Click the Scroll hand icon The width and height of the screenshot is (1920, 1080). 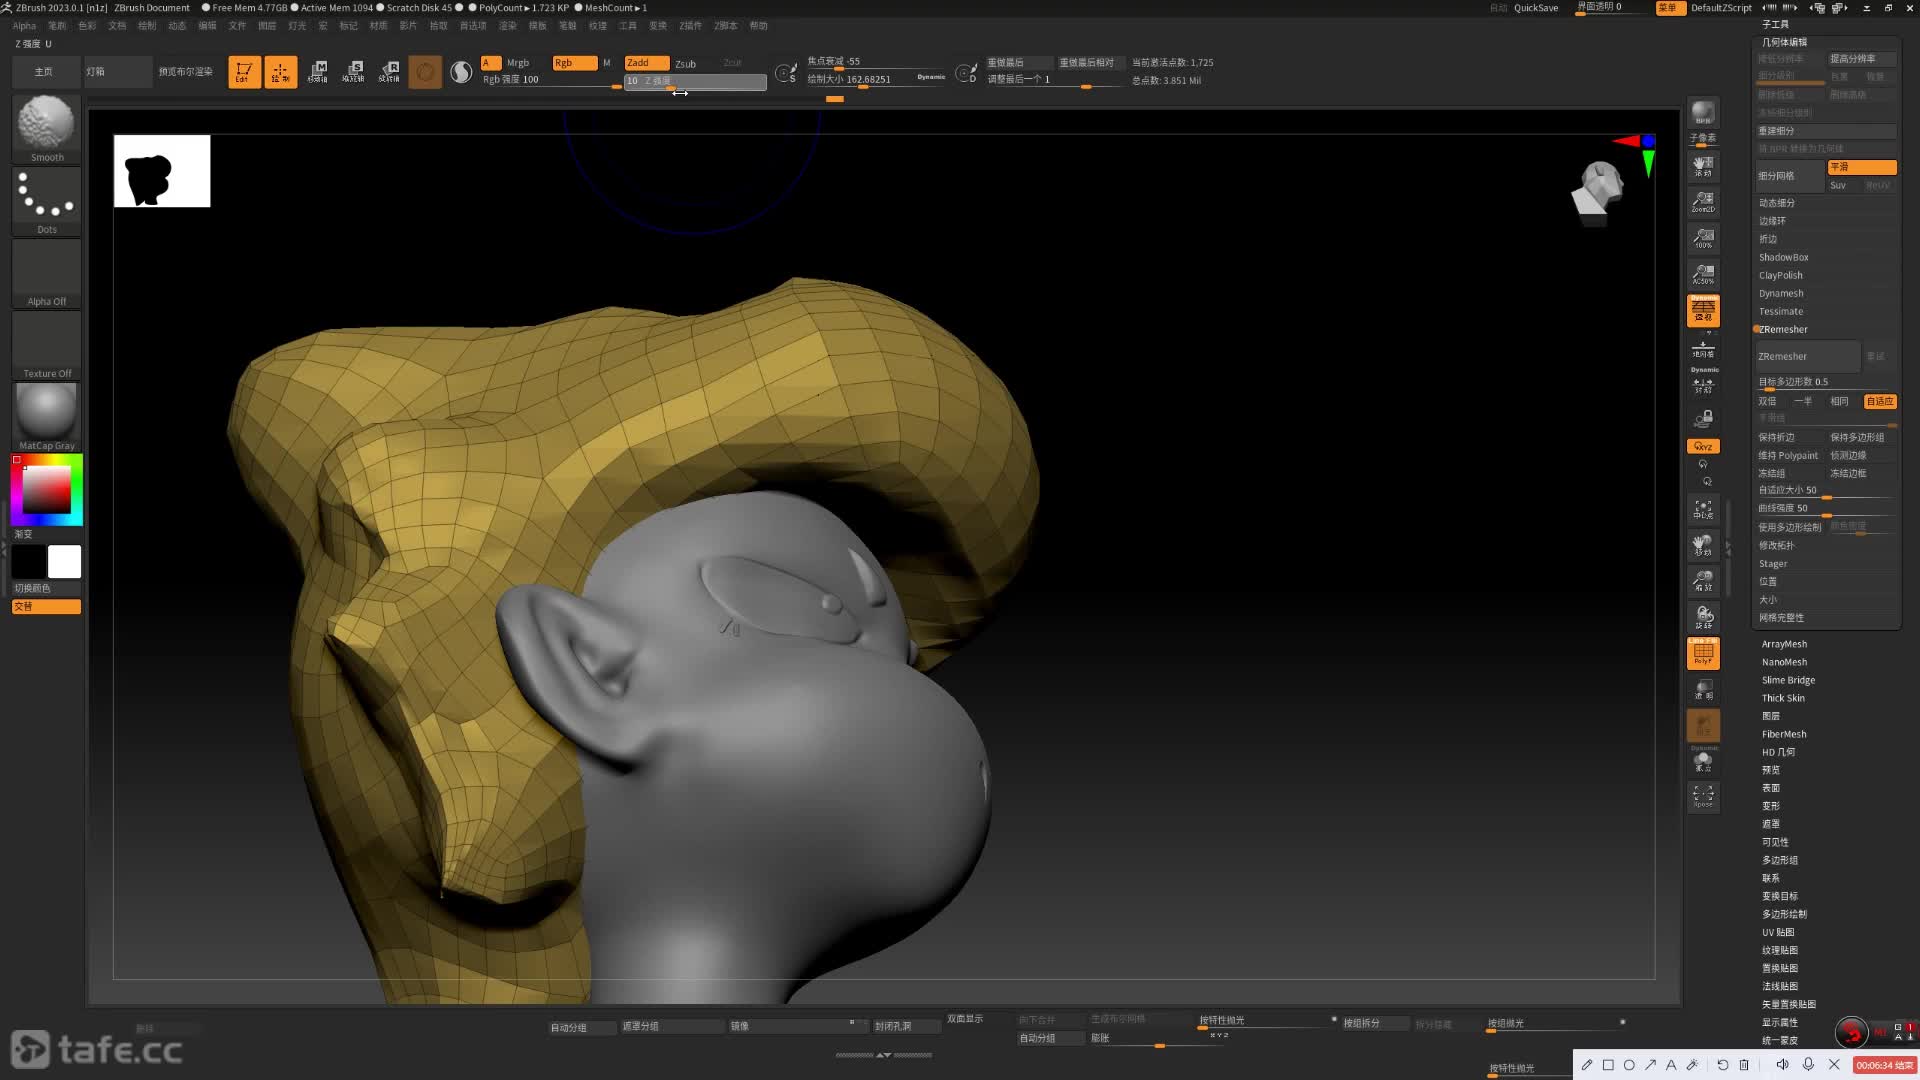pos(1703,166)
